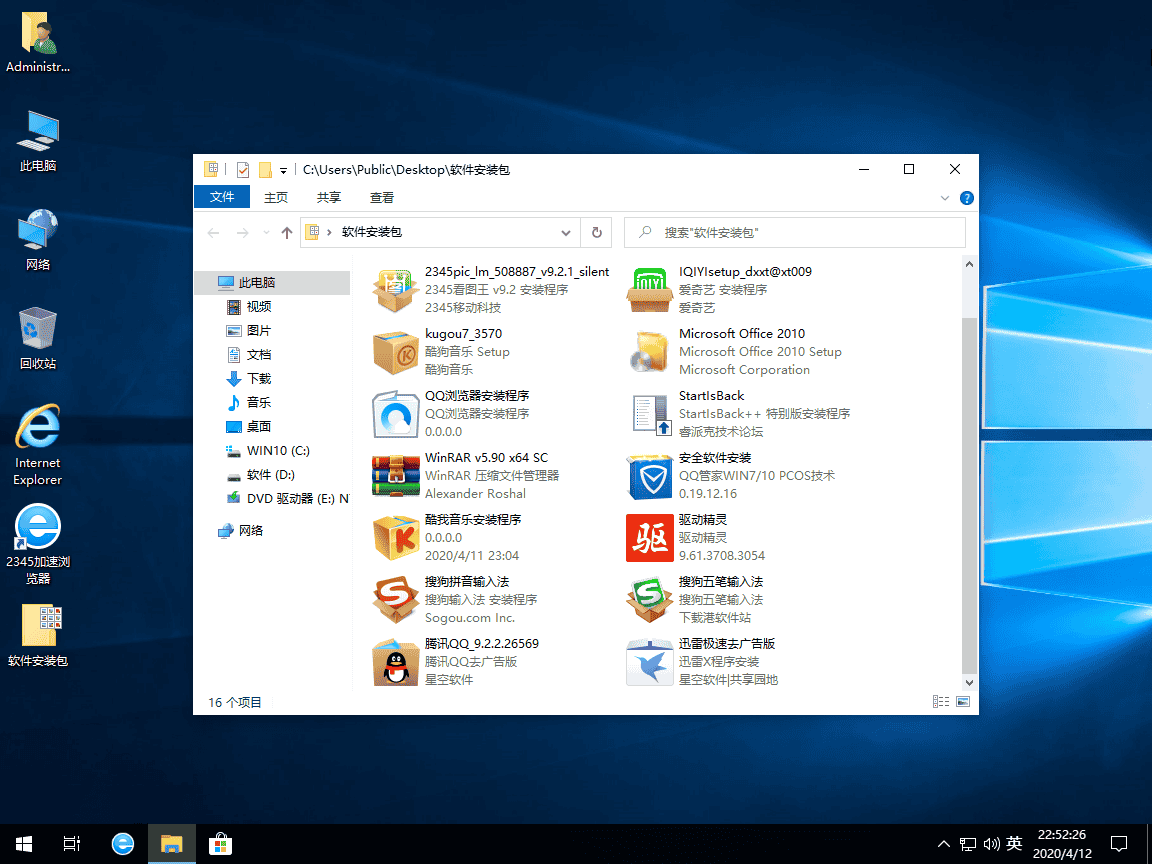This screenshot has width=1152, height=864.
Task: Go up one folder level
Action: tap(287, 233)
